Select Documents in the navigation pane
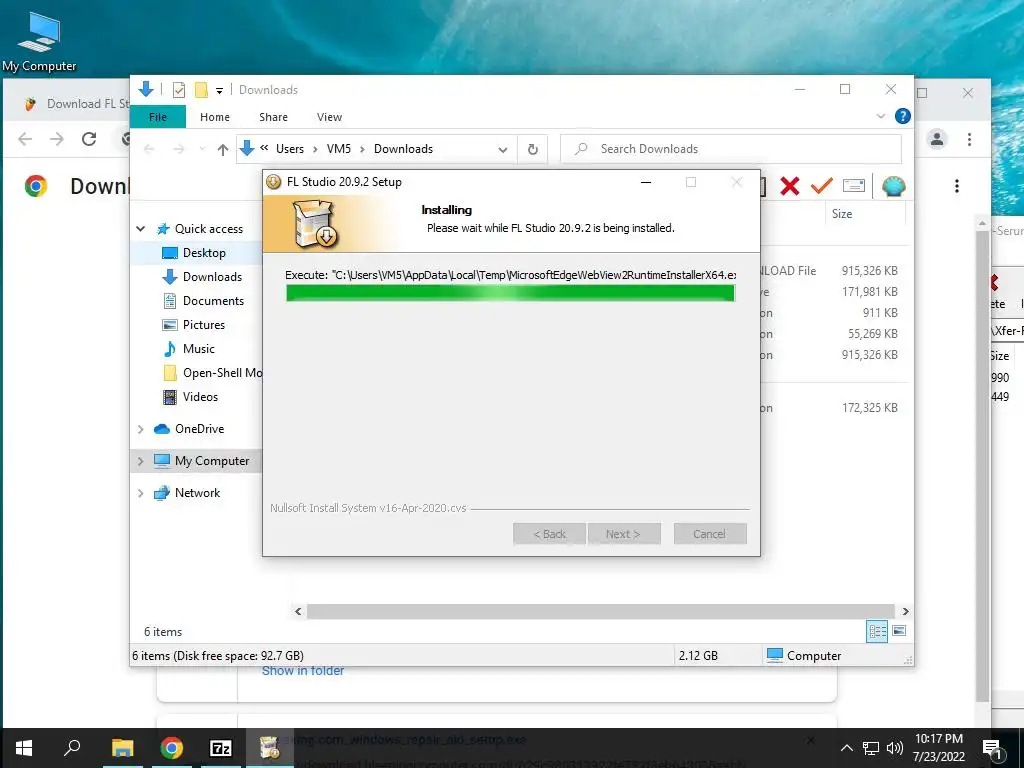Screen dimensions: 1024x768 213,301
